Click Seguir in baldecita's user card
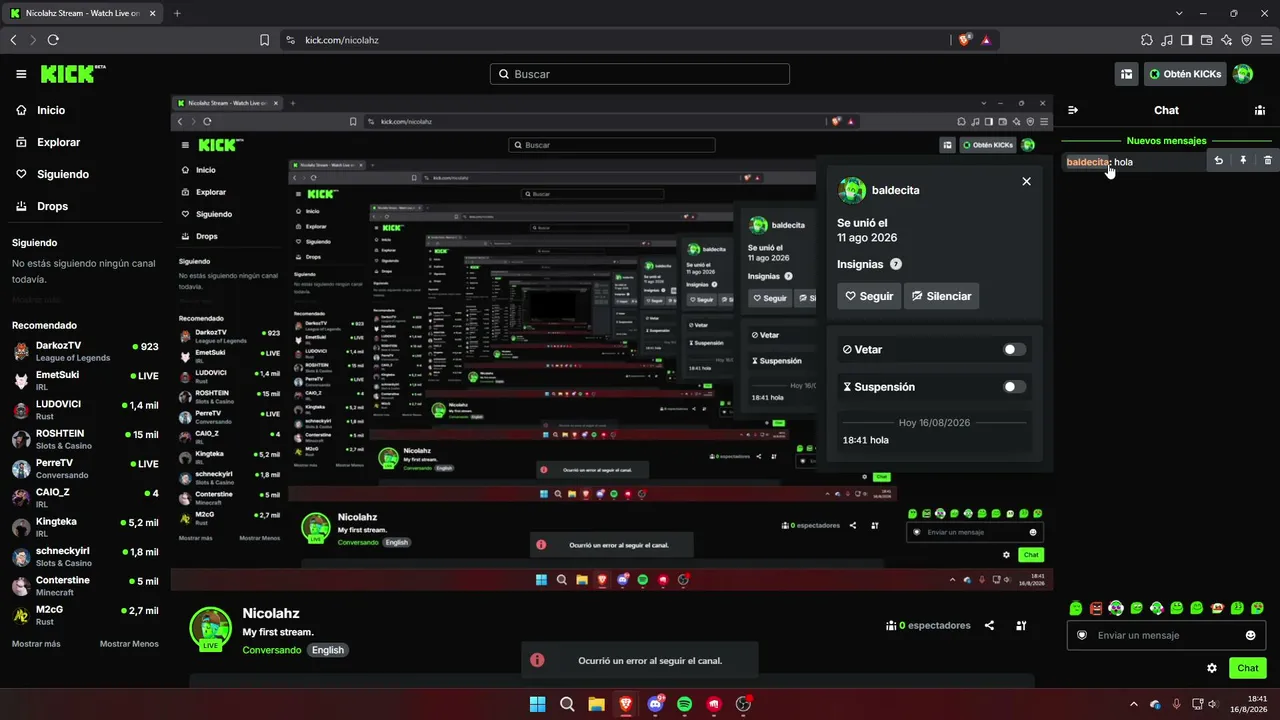This screenshot has width=1280, height=720. coord(869,296)
